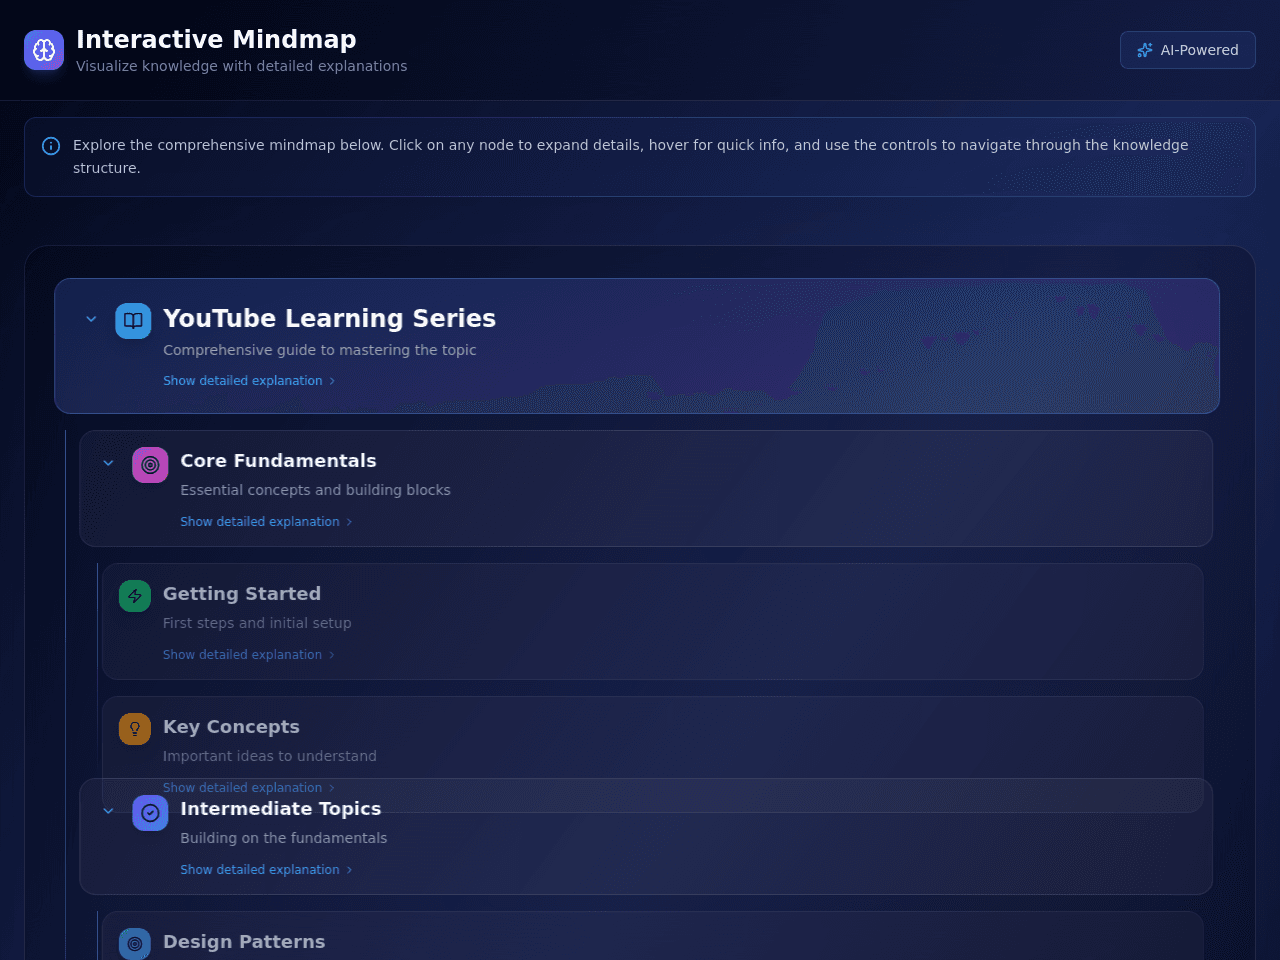Click 'Important ideas to understand' text

coord(270,756)
